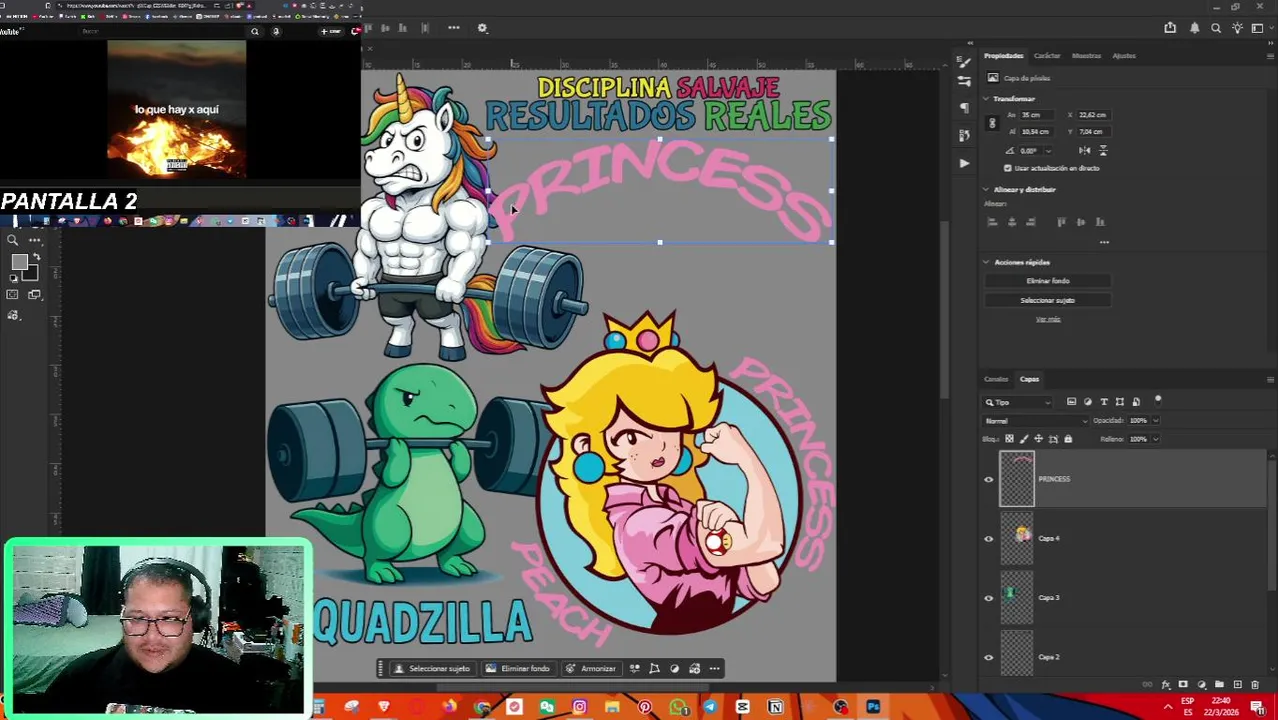Hide the Capa 4 layer
Viewport: 1278px width, 720px height.
pos(989,539)
